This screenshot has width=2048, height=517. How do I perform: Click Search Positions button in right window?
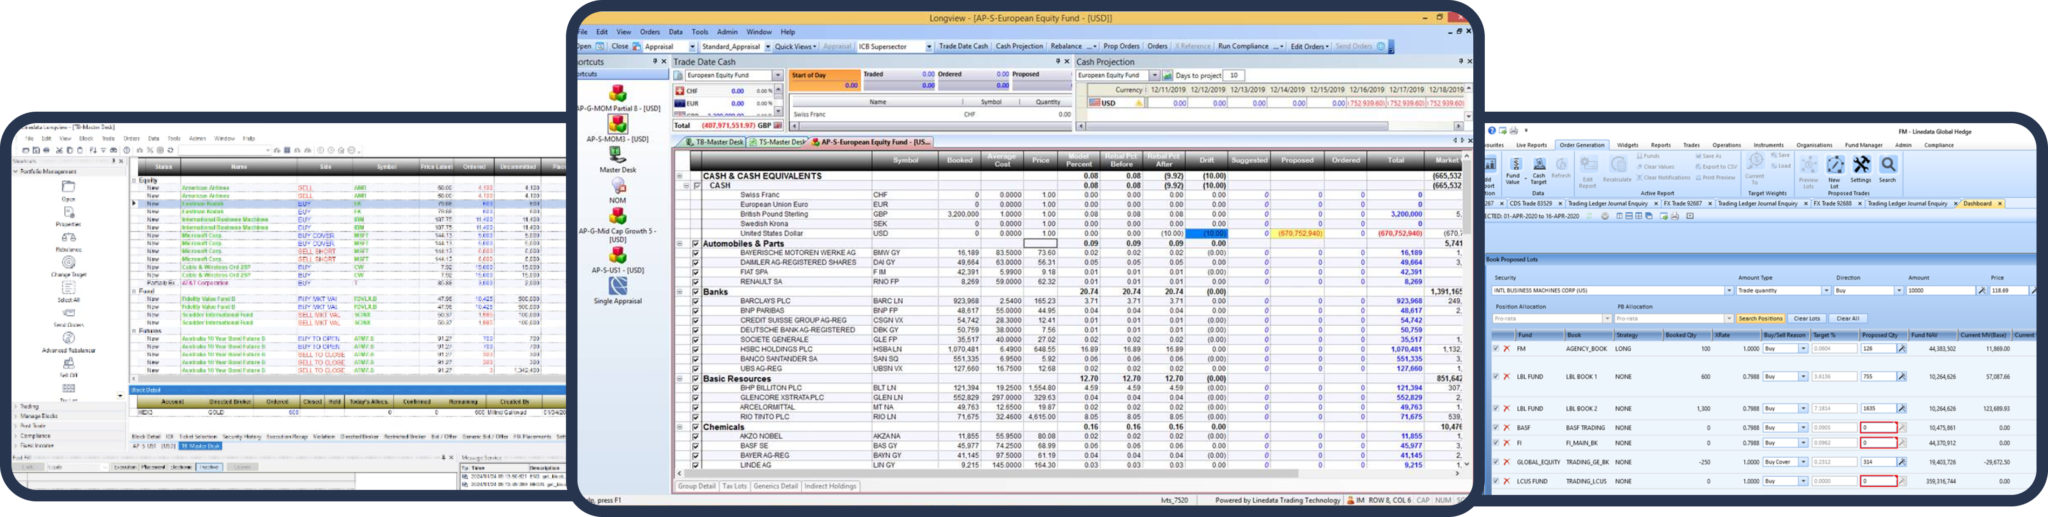click(1760, 318)
